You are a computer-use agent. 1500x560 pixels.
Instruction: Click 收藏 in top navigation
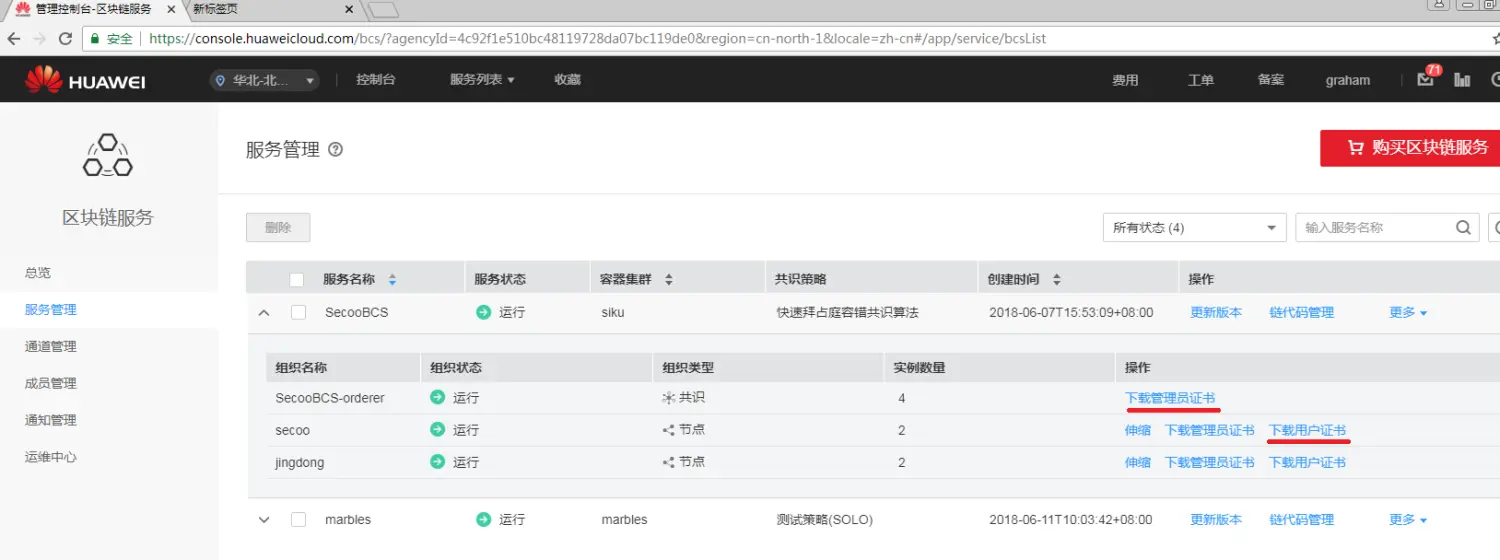click(x=568, y=80)
